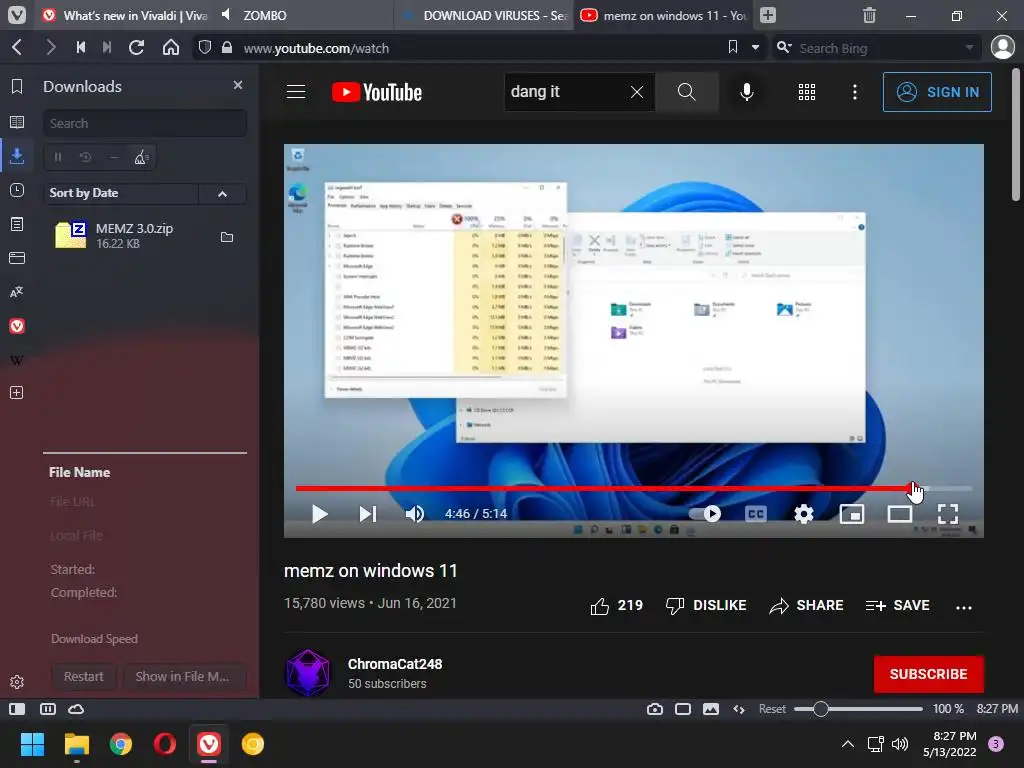The width and height of the screenshot is (1024, 768).
Task: Open YouTube settings three-dot menu
Action: click(855, 92)
